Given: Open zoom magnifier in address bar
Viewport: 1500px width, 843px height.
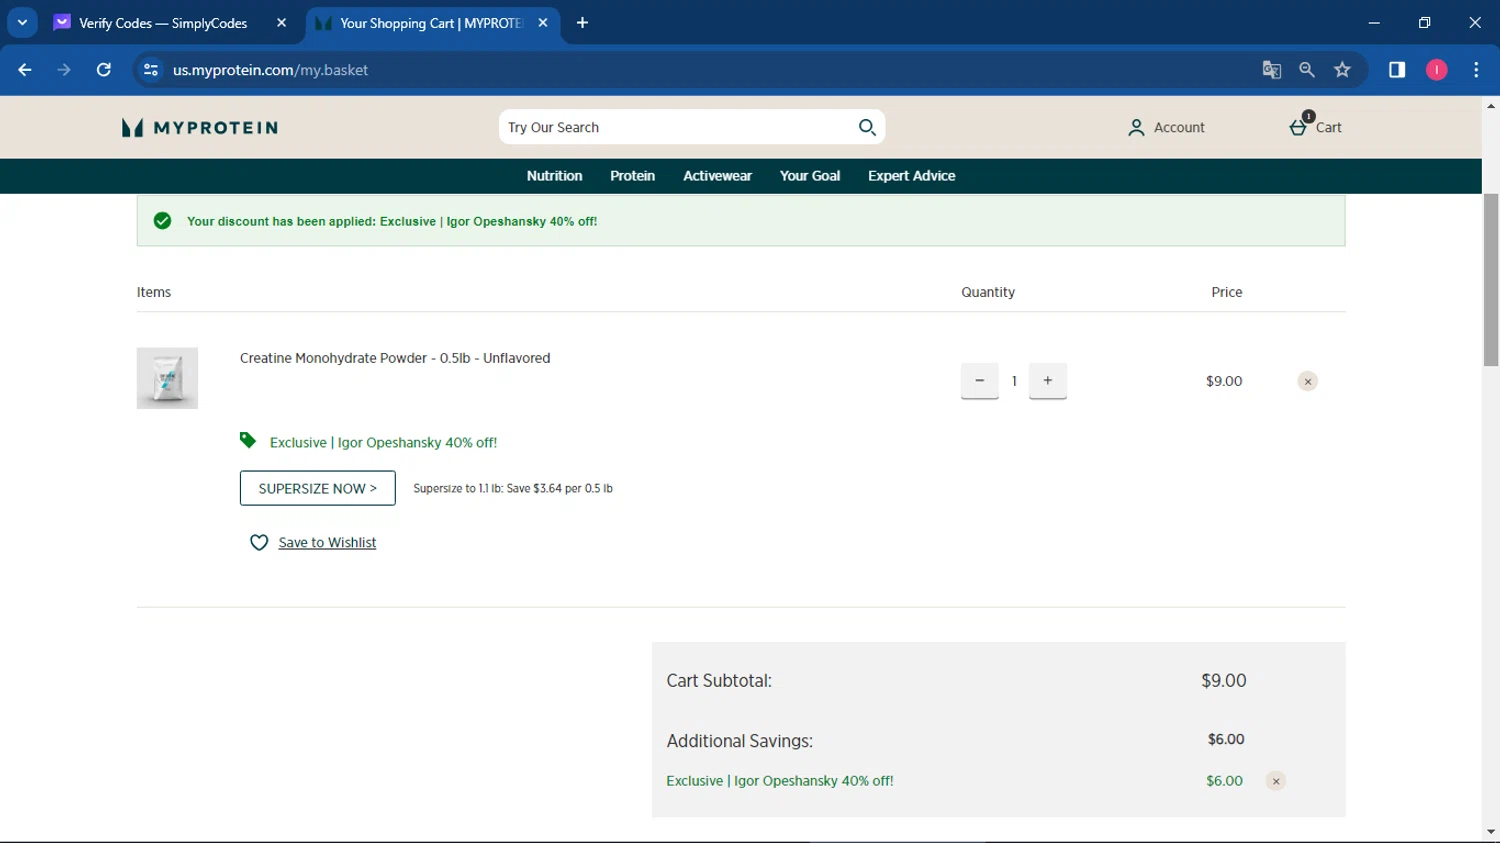Looking at the screenshot, I should pyautogui.click(x=1307, y=70).
